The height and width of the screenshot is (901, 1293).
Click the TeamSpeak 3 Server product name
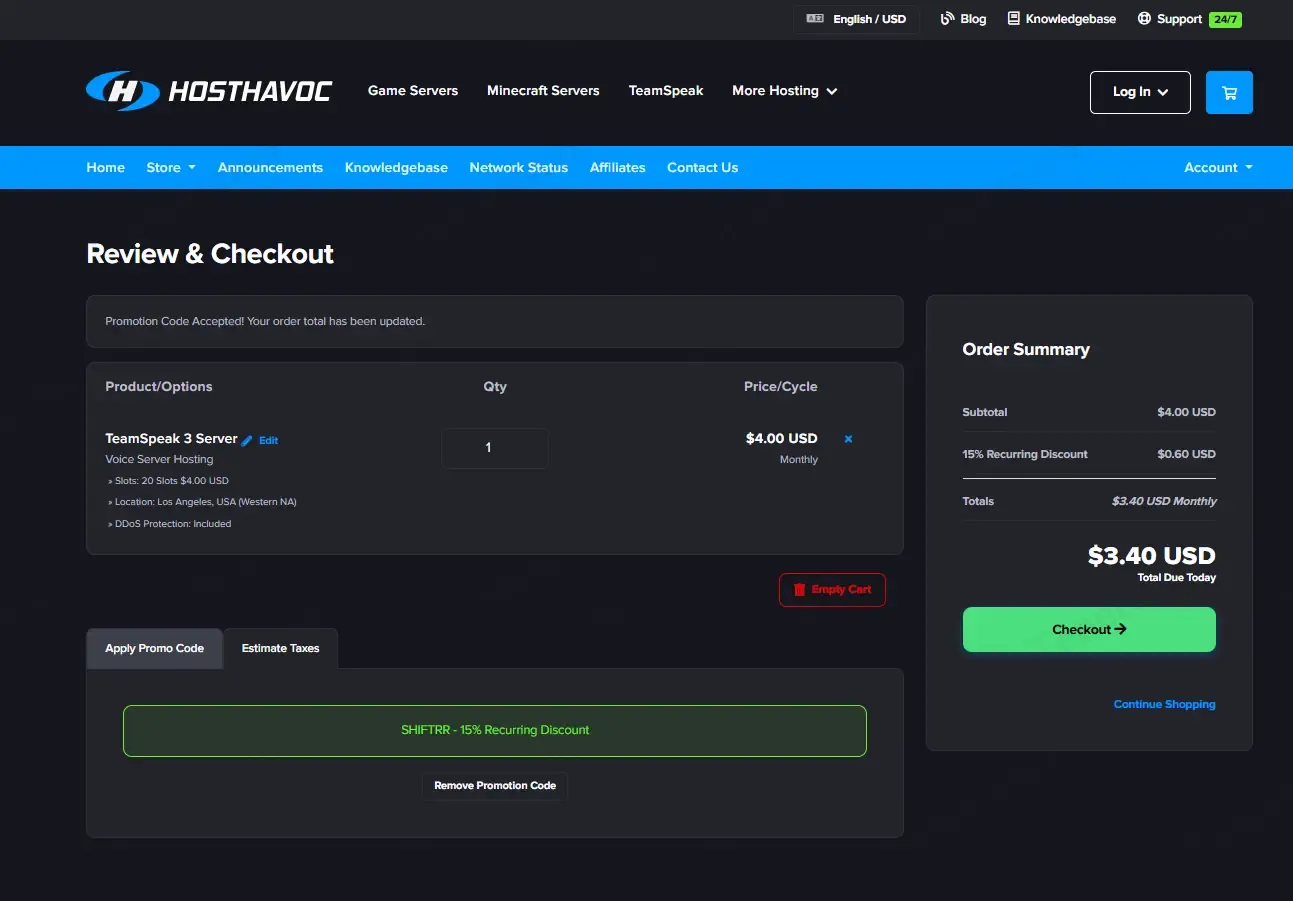(x=171, y=439)
